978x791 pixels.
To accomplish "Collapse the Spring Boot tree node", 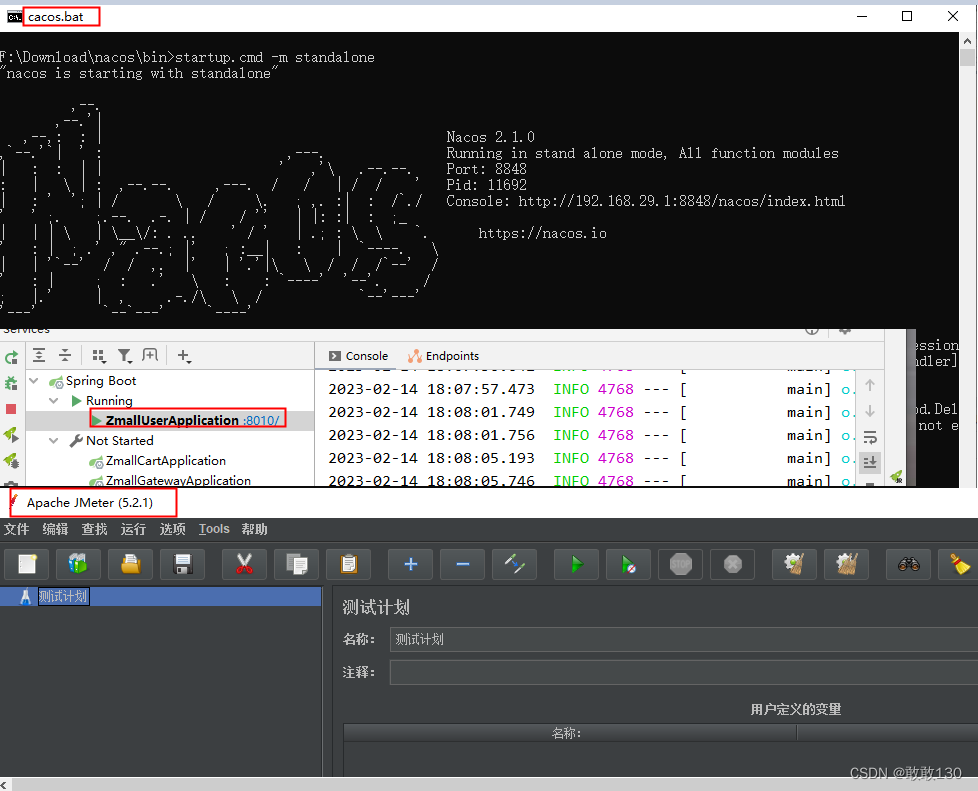I will [x=34, y=381].
